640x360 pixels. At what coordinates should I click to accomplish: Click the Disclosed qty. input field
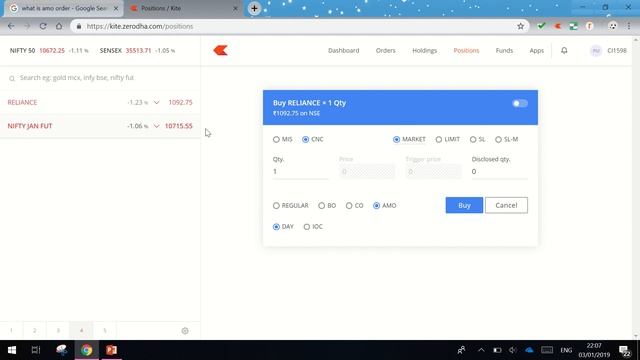click(500, 171)
